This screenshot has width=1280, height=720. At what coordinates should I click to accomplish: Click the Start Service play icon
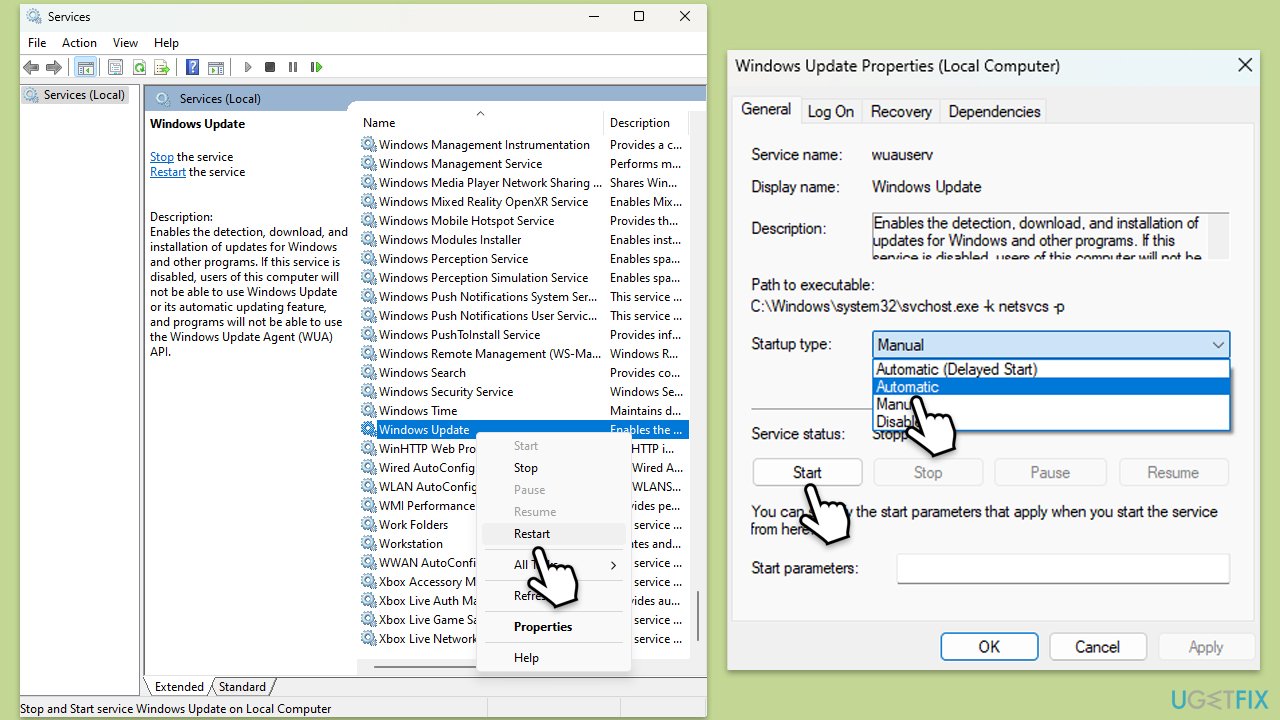pos(247,67)
